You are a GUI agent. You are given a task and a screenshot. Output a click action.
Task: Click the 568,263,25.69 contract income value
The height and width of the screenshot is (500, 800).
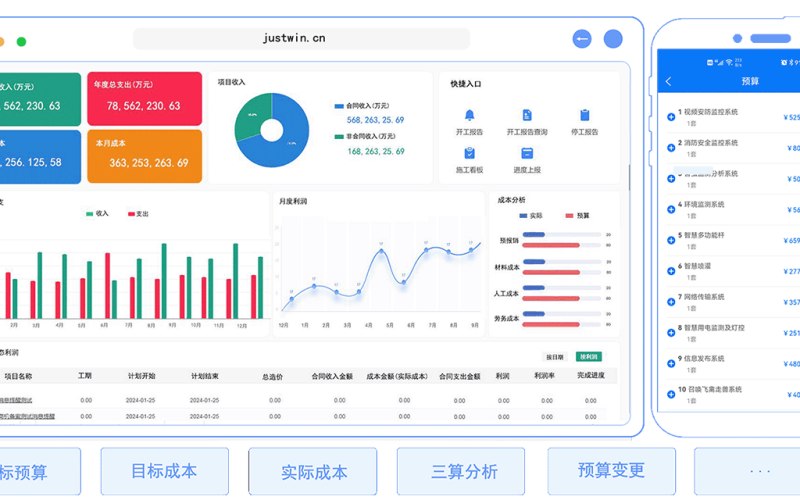pyautogui.click(x=376, y=120)
